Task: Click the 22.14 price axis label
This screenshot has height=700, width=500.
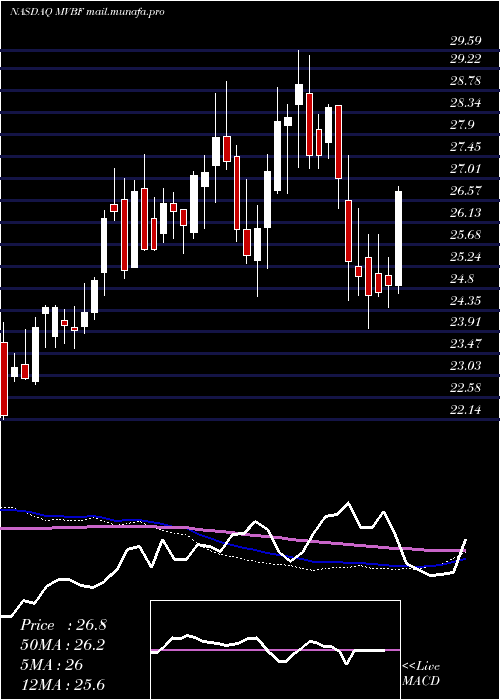Action: click(x=466, y=409)
